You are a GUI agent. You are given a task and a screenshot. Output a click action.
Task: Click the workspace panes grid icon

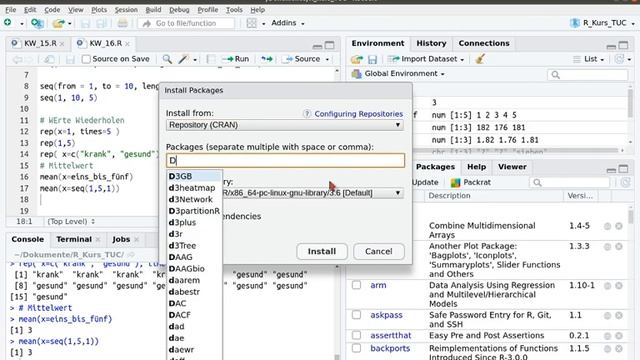tap(251, 23)
